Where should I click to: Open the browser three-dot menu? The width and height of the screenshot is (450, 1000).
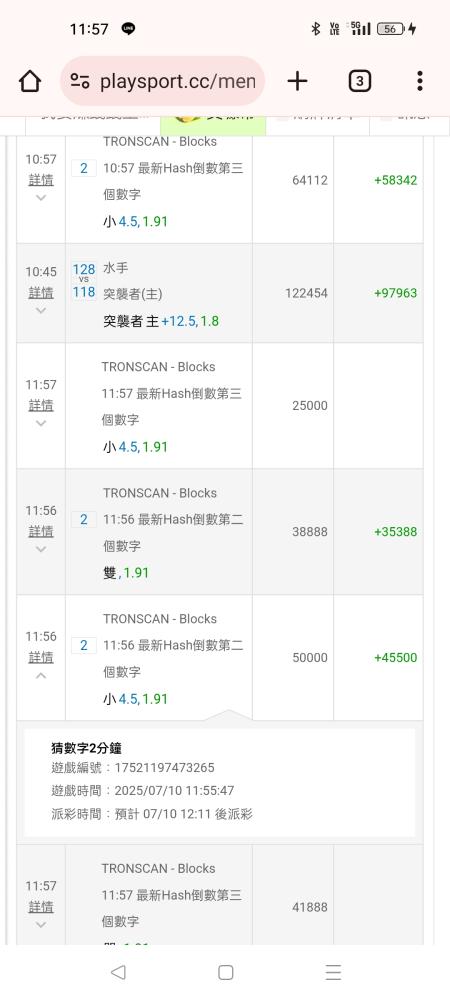click(419, 81)
